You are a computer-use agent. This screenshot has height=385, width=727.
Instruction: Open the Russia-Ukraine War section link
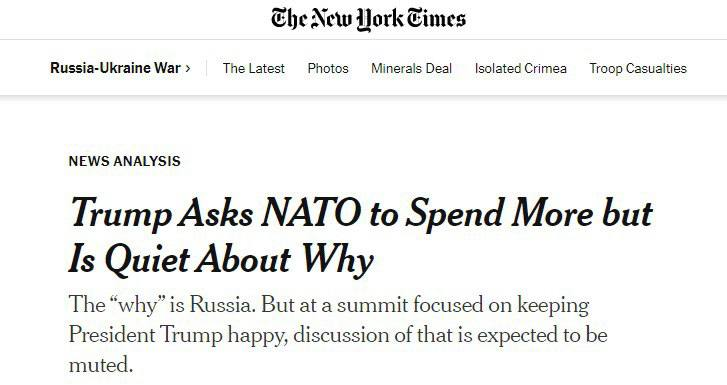[x=115, y=68]
